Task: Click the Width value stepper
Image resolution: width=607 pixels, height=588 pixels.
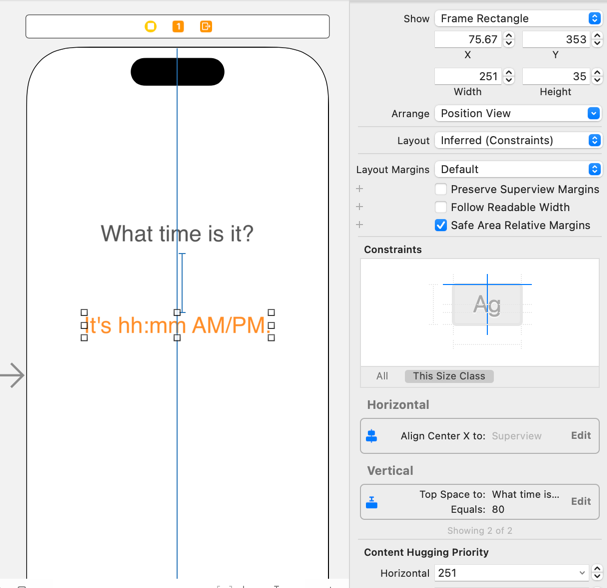Action: [509, 77]
